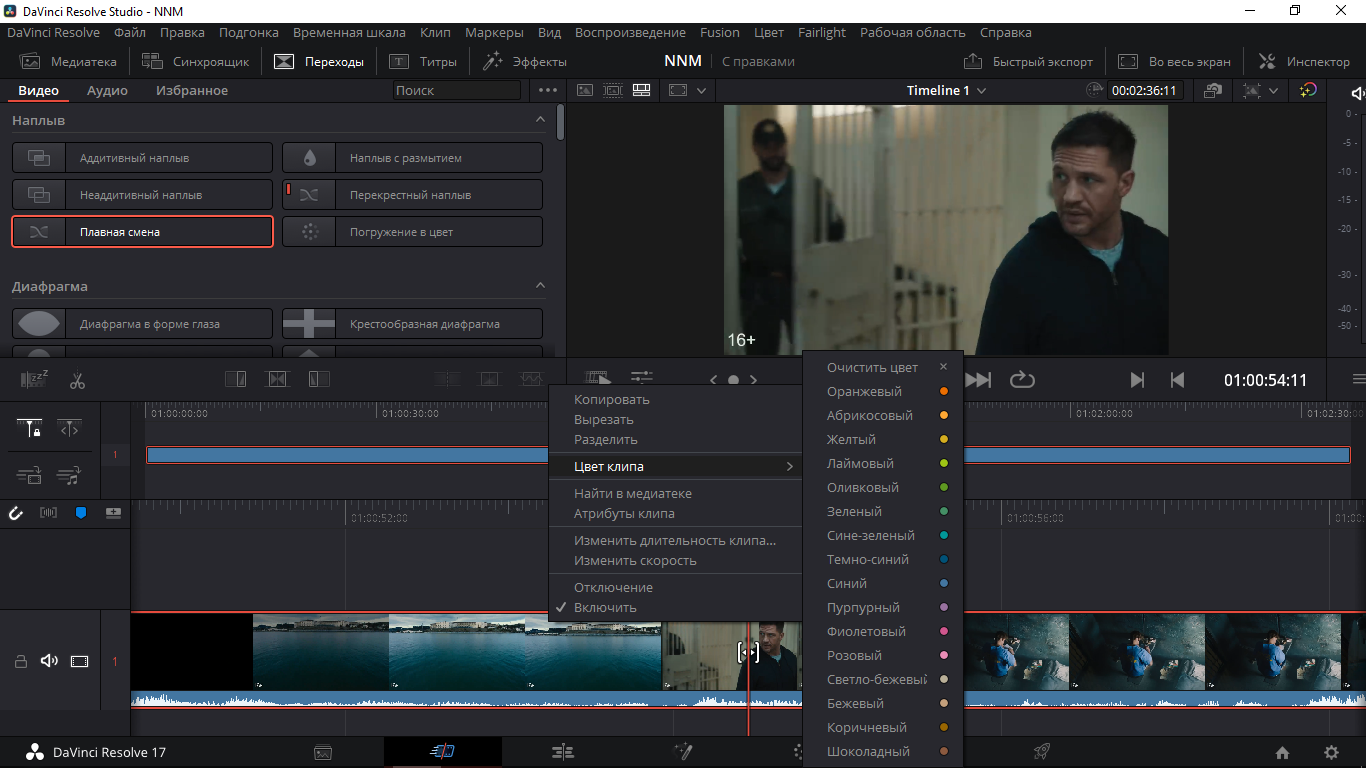1366x768 pixels.
Task: Click the add track plus icon
Action: click(113, 513)
